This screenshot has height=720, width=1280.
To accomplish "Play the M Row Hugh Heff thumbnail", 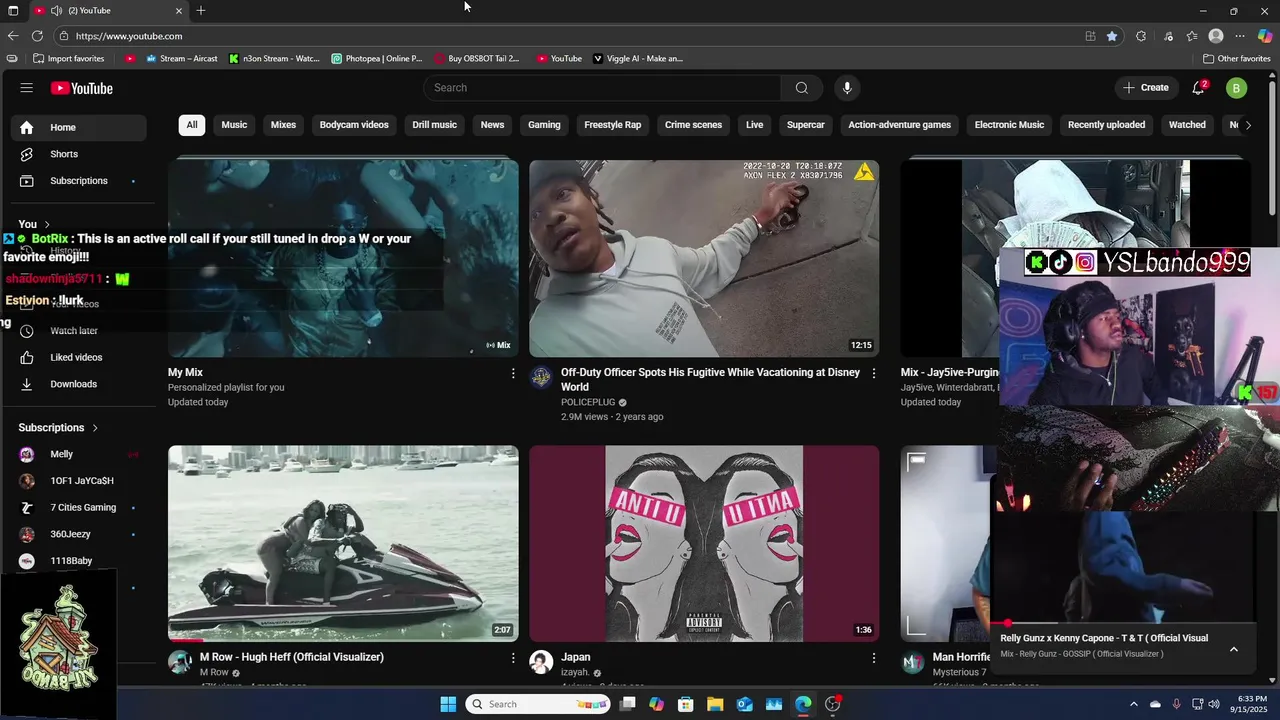I will [343, 543].
